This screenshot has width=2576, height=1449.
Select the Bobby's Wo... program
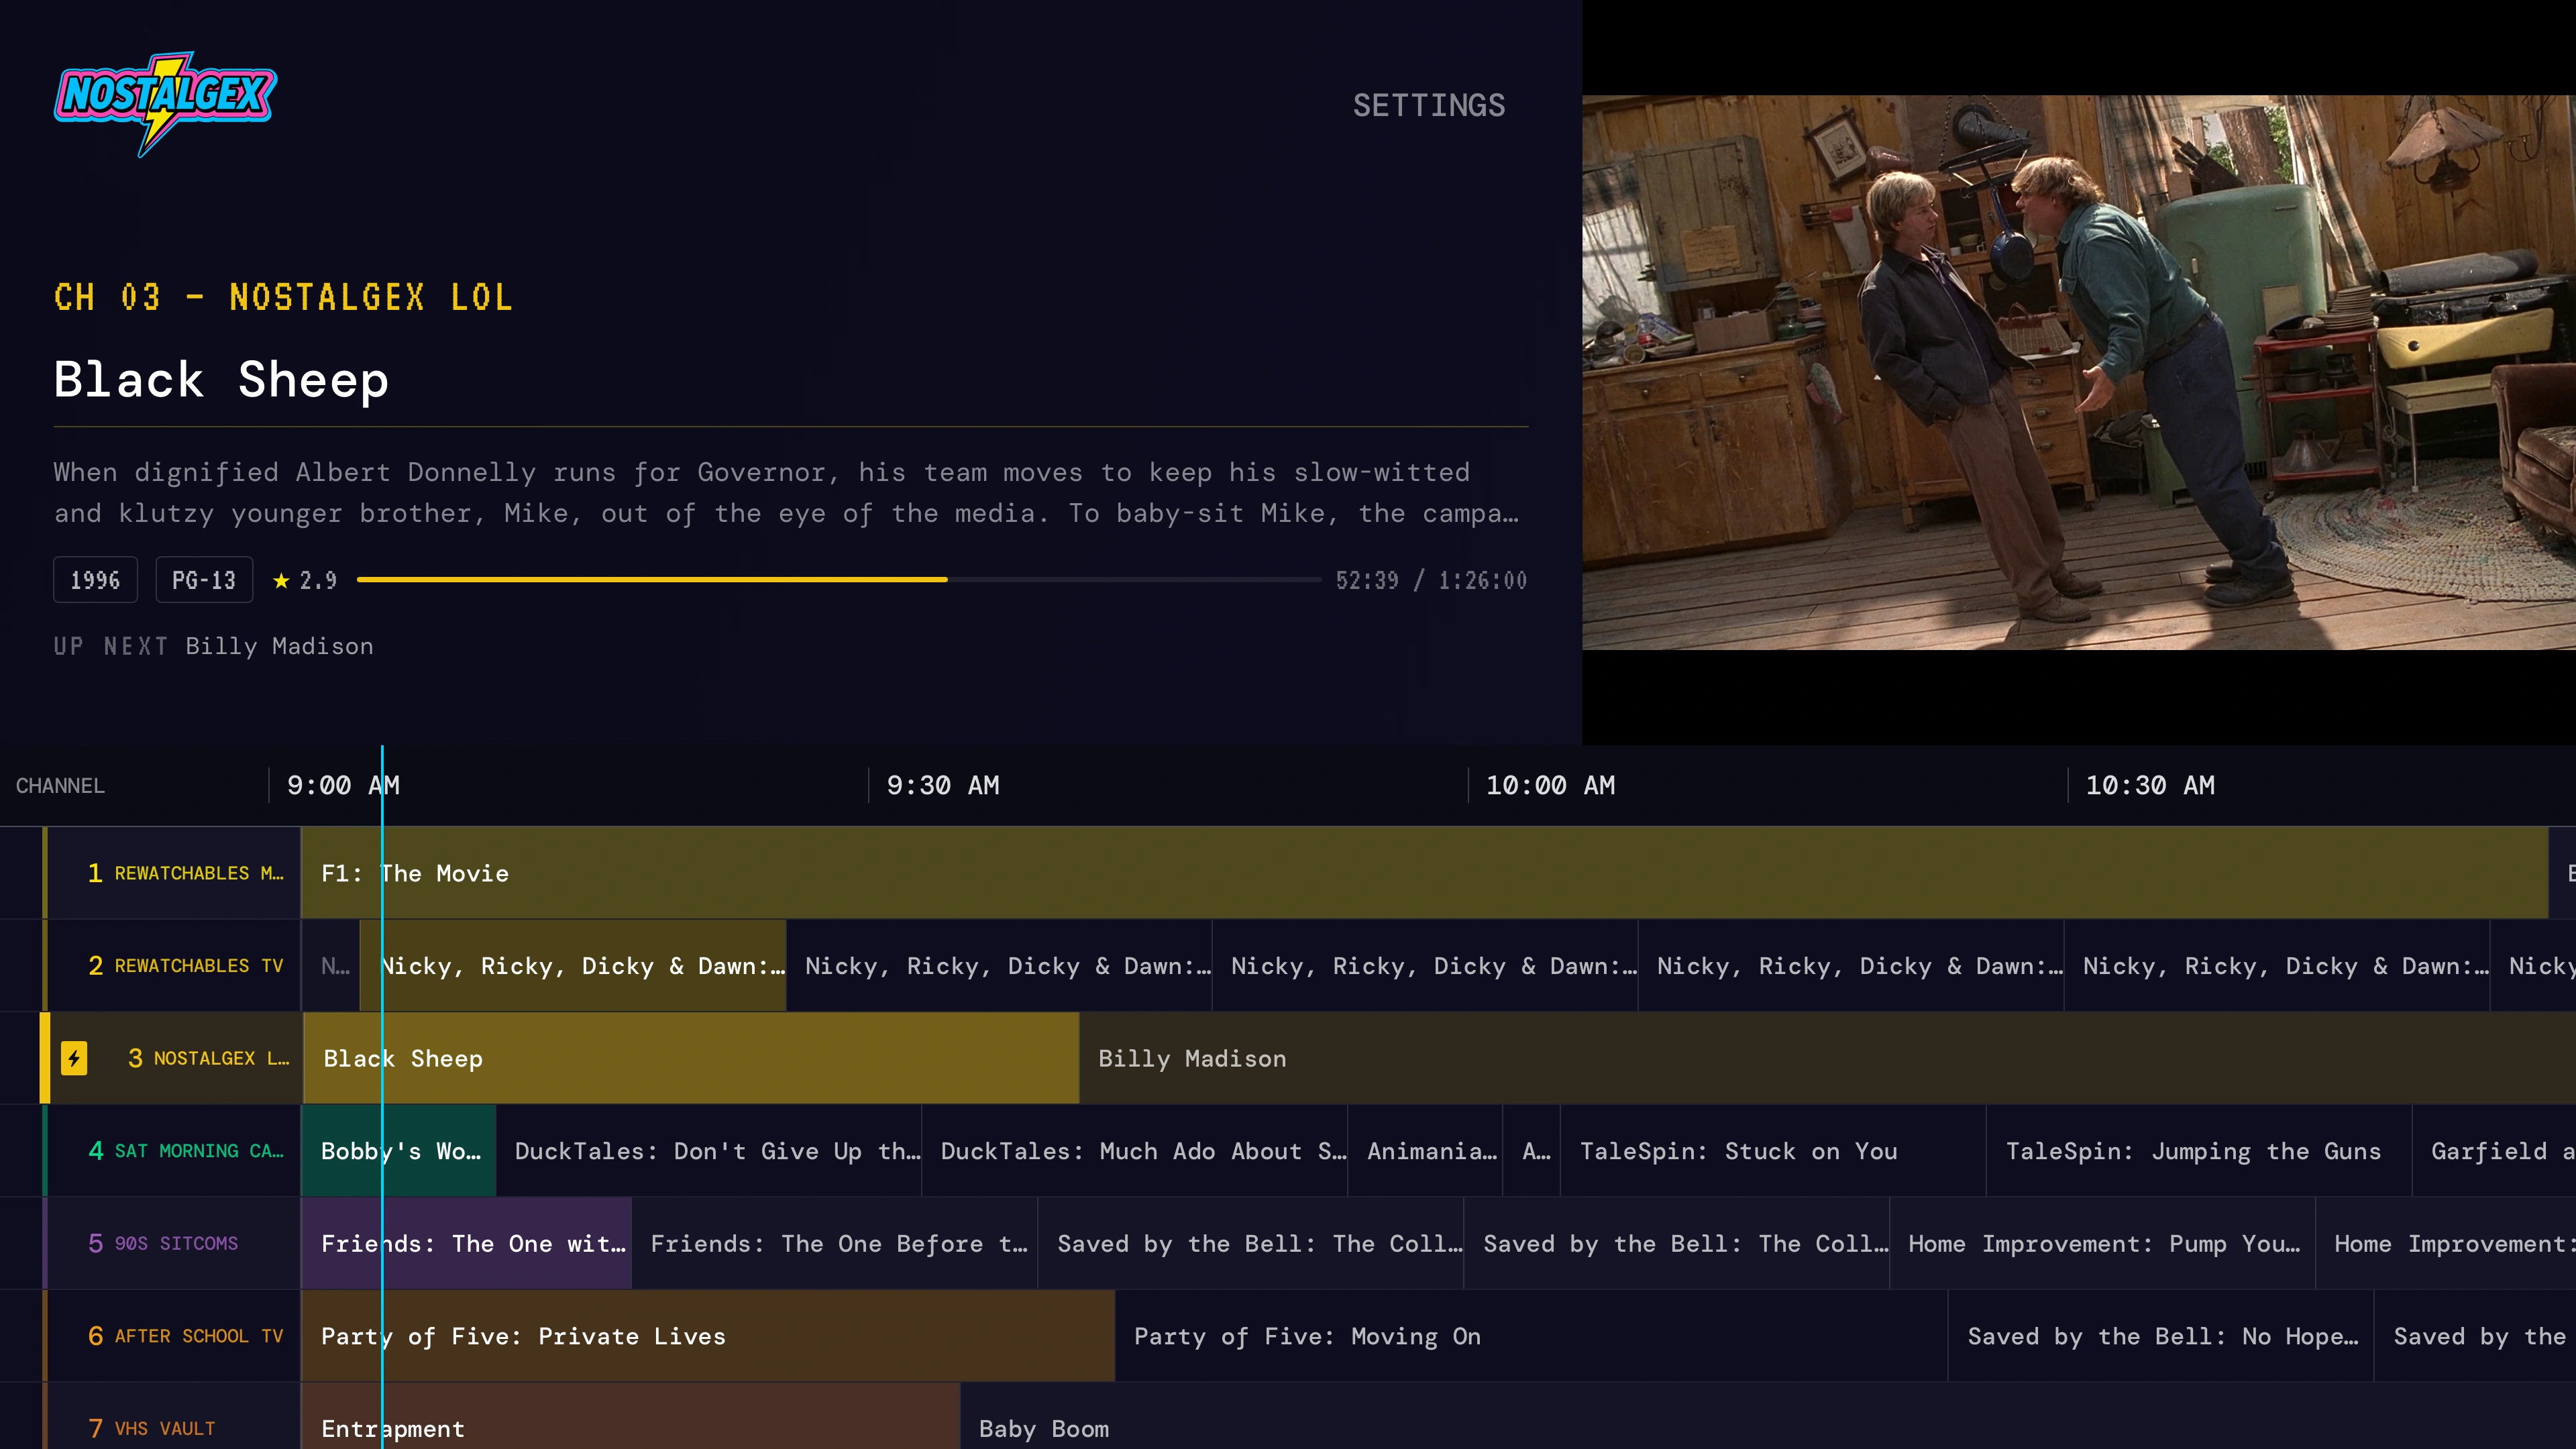pos(399,1151)
